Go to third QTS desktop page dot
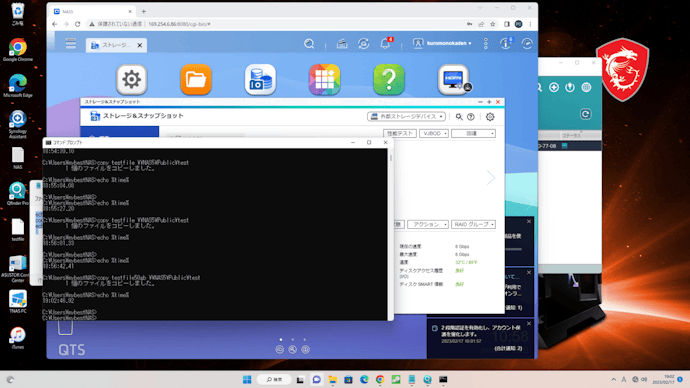Viewport: 690px width, 388px height. tap(304, 339)
